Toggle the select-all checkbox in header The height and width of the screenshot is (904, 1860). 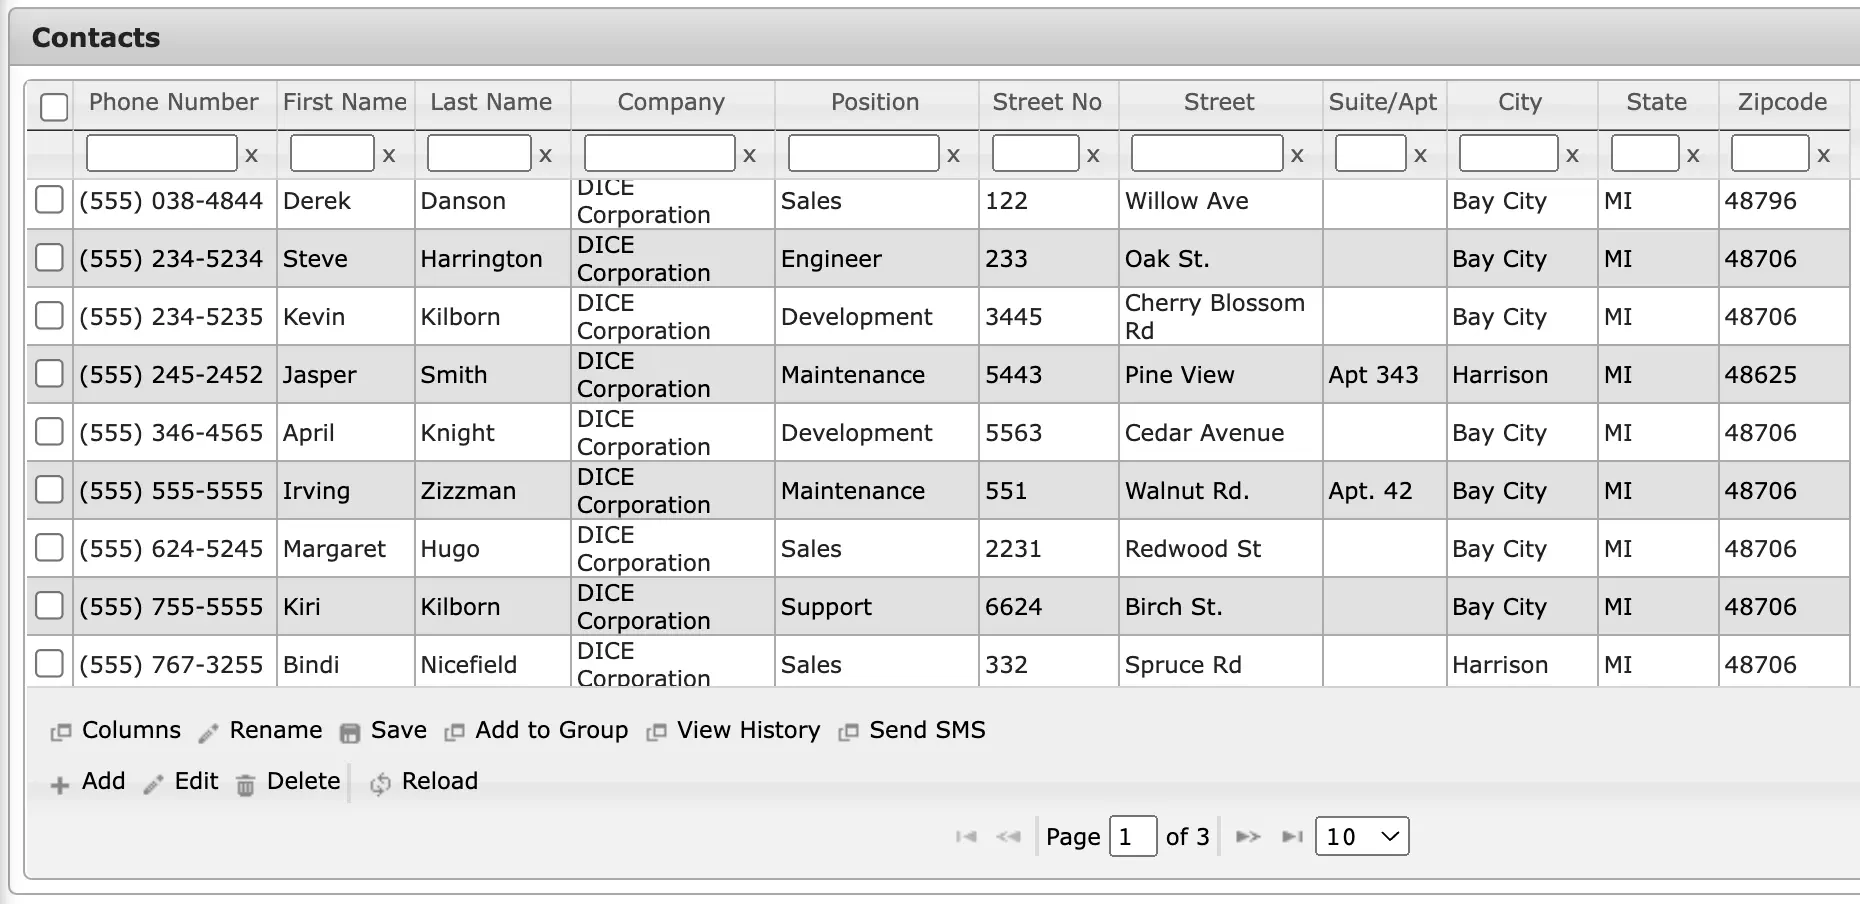[x=54, y=107]
